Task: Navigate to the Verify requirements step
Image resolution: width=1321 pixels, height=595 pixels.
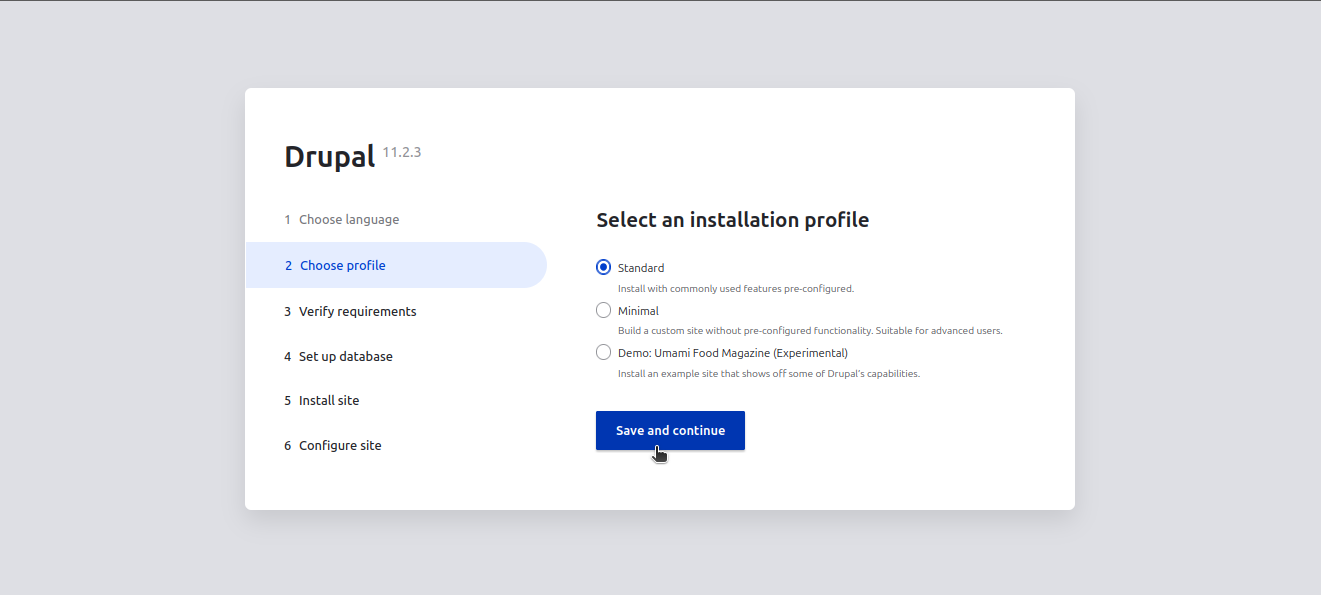Action: coord(357,311)
